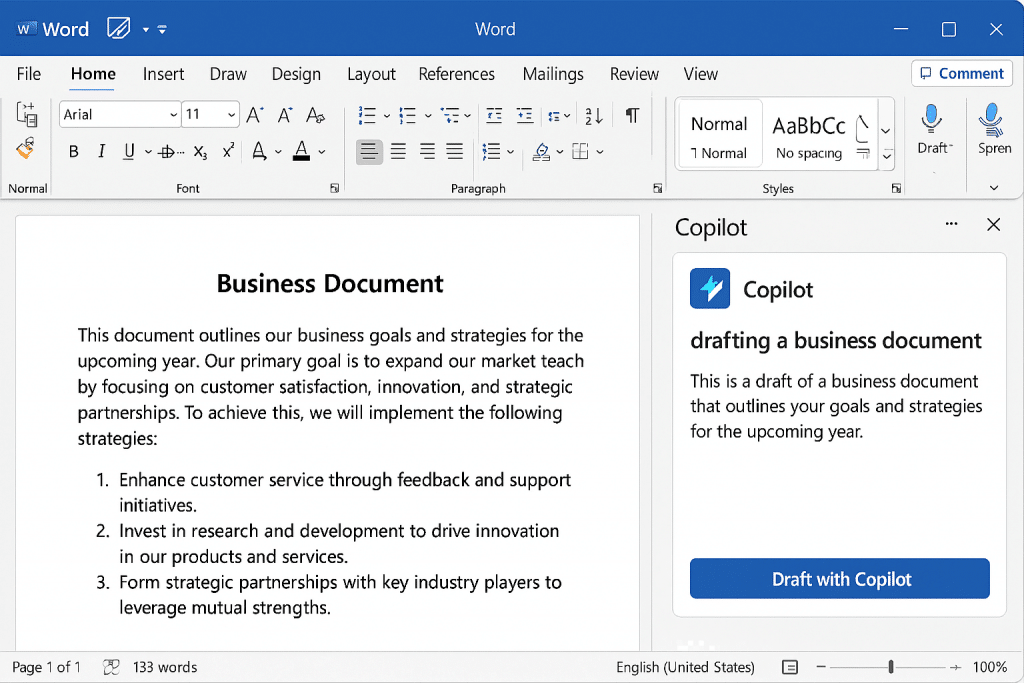
Task: Toggle Bold formatting
Action: (73, 152)
